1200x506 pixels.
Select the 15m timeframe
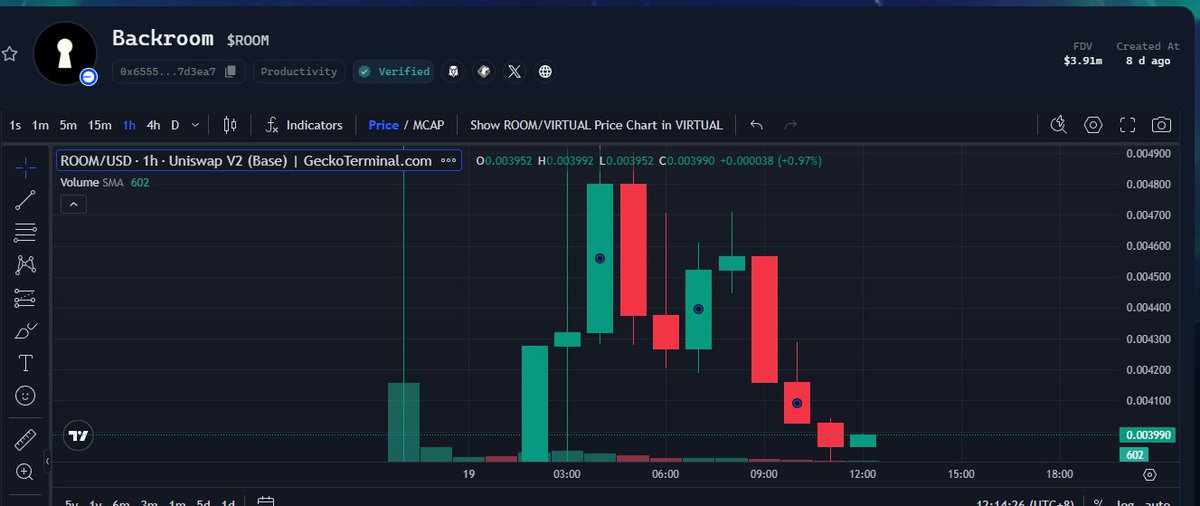pyautogui.click(x=99, y=125)
